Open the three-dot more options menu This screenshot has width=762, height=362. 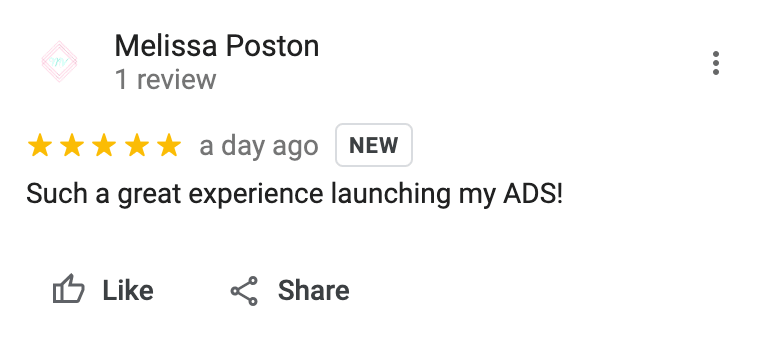click(x=715, y=63)
